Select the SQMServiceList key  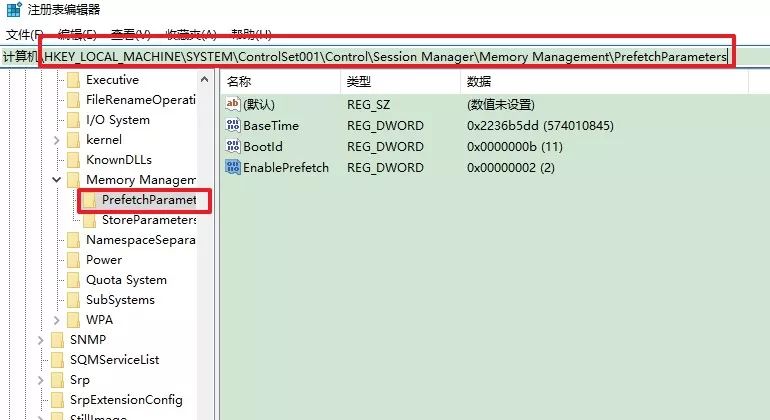coord(114,360)
